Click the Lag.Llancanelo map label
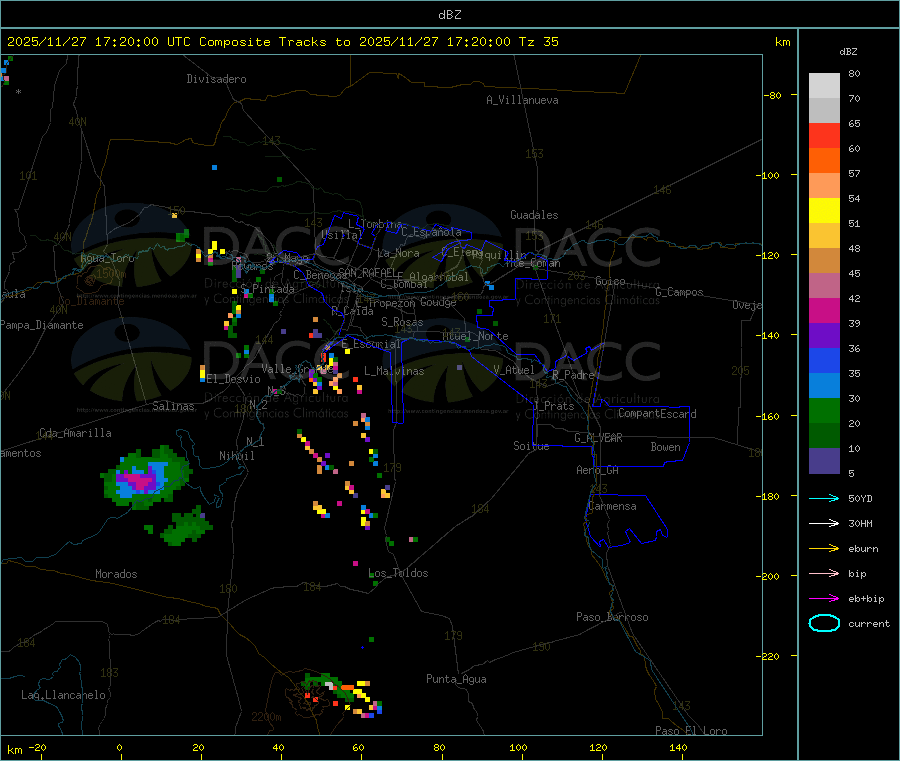This screenshot has width=900, height=761. click(63, 695)
